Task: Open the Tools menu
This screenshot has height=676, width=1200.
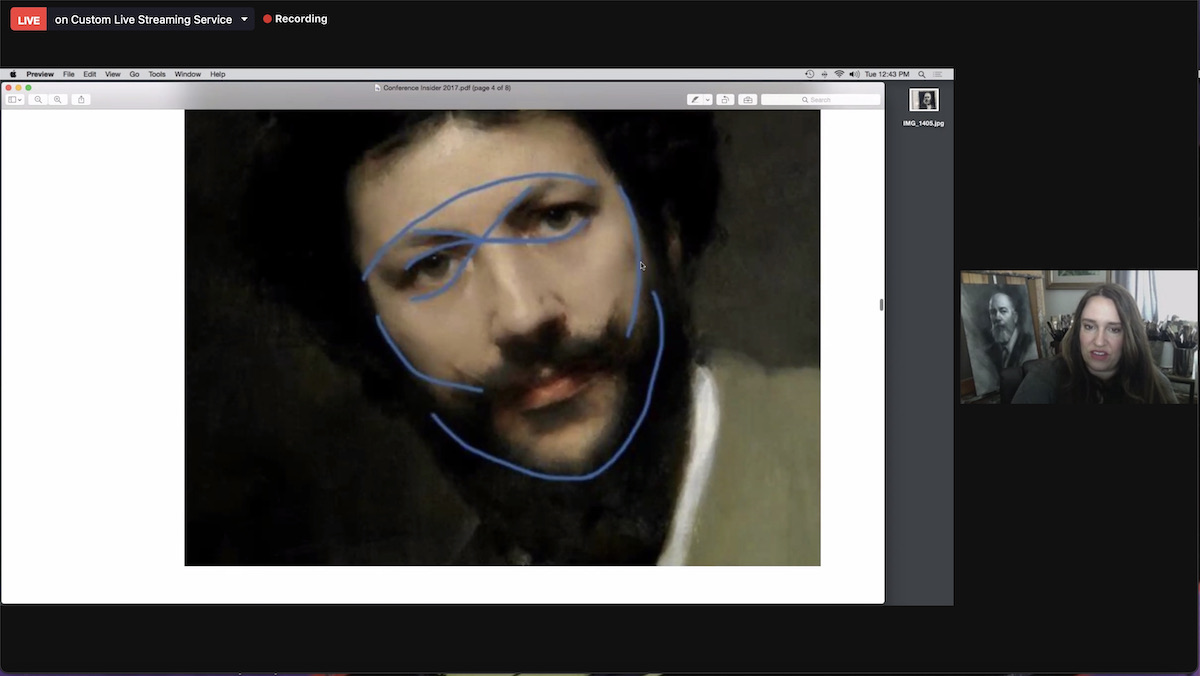Action: point(157,74)
